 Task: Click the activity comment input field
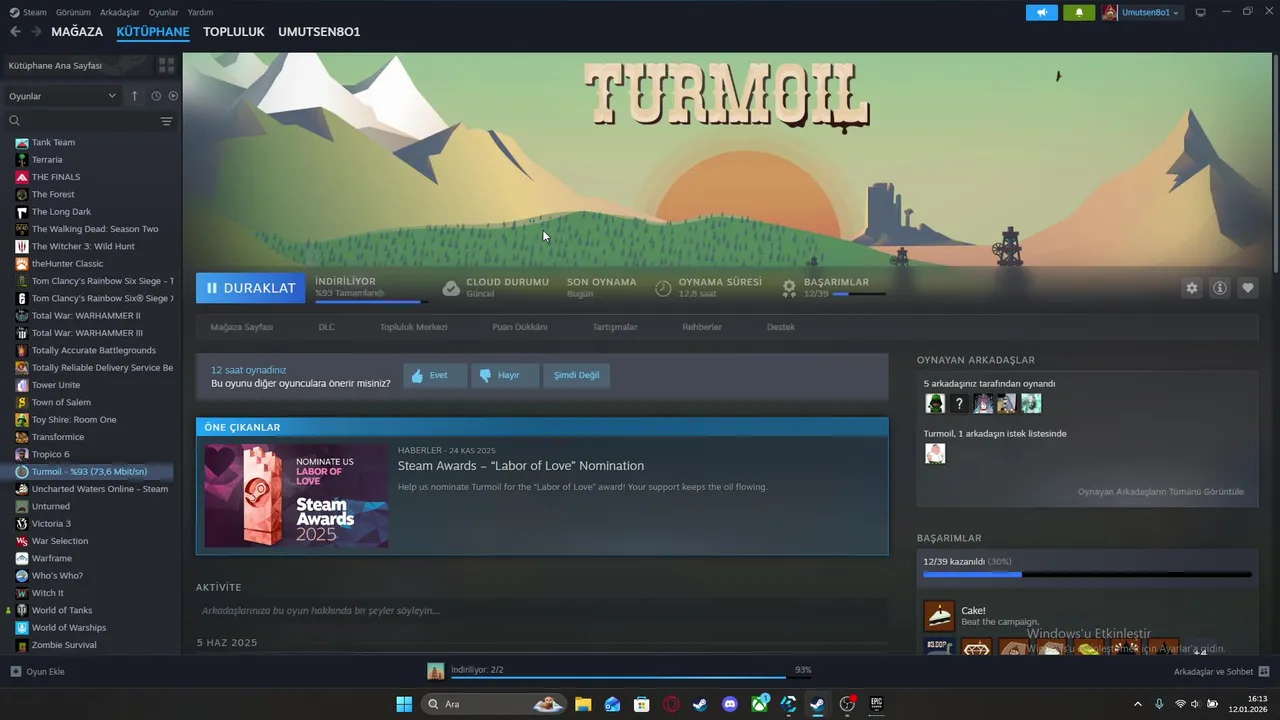(x=542, y=611)
